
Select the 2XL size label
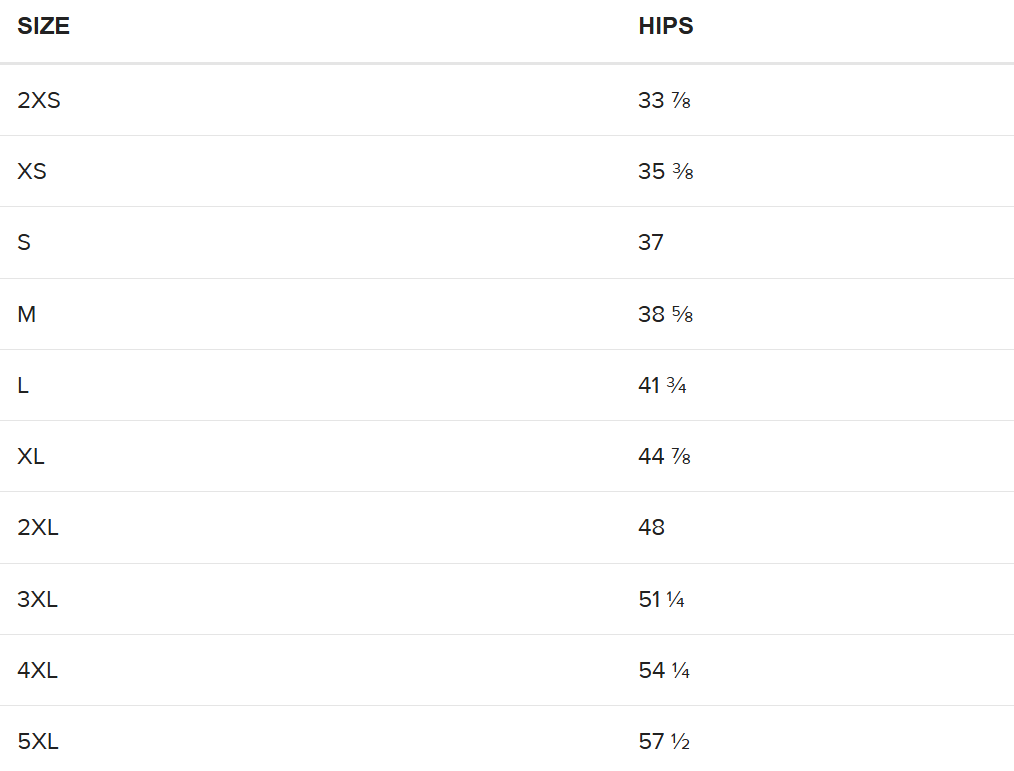click(x=38, y=528)
